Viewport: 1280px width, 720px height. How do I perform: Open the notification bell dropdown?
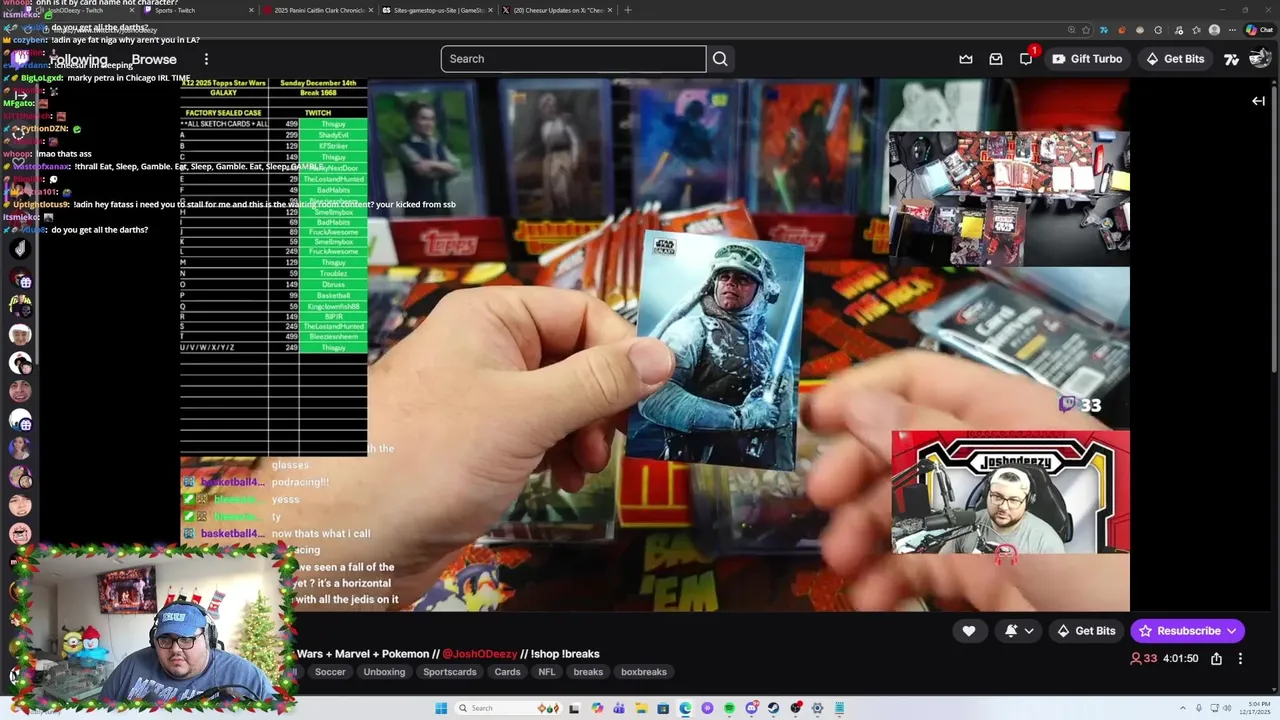click(x=1019, y=631)
